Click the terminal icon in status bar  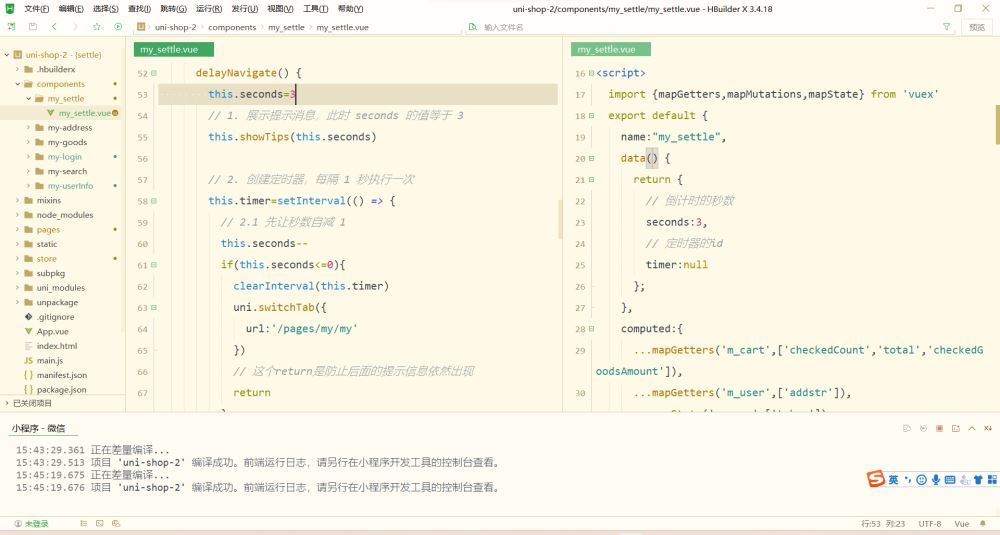click(x=99, y=524)
